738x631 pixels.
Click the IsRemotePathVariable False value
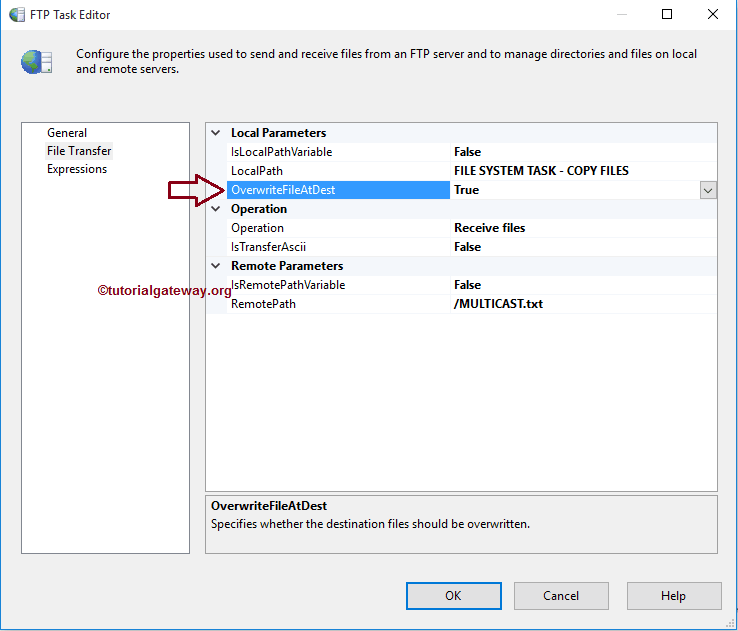467,285
